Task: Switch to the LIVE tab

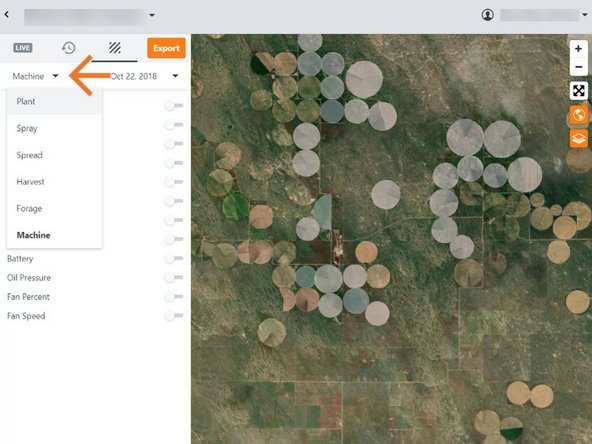Action: tap(23, 48)
